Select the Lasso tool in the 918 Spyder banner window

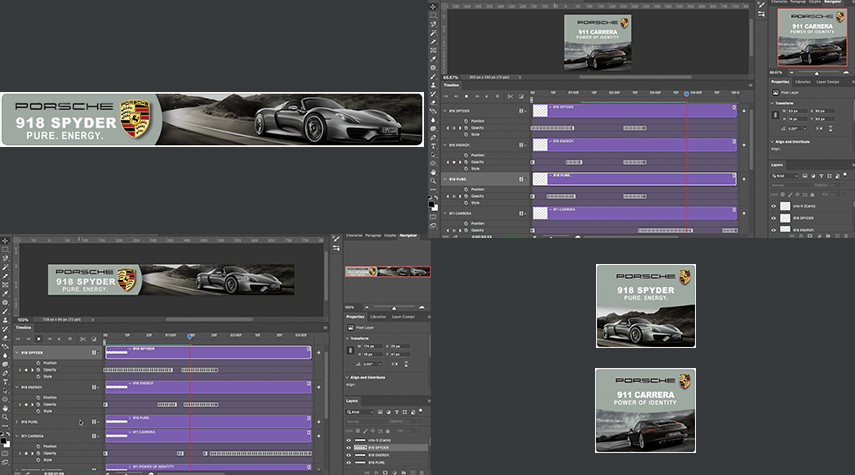click(5, 258)
